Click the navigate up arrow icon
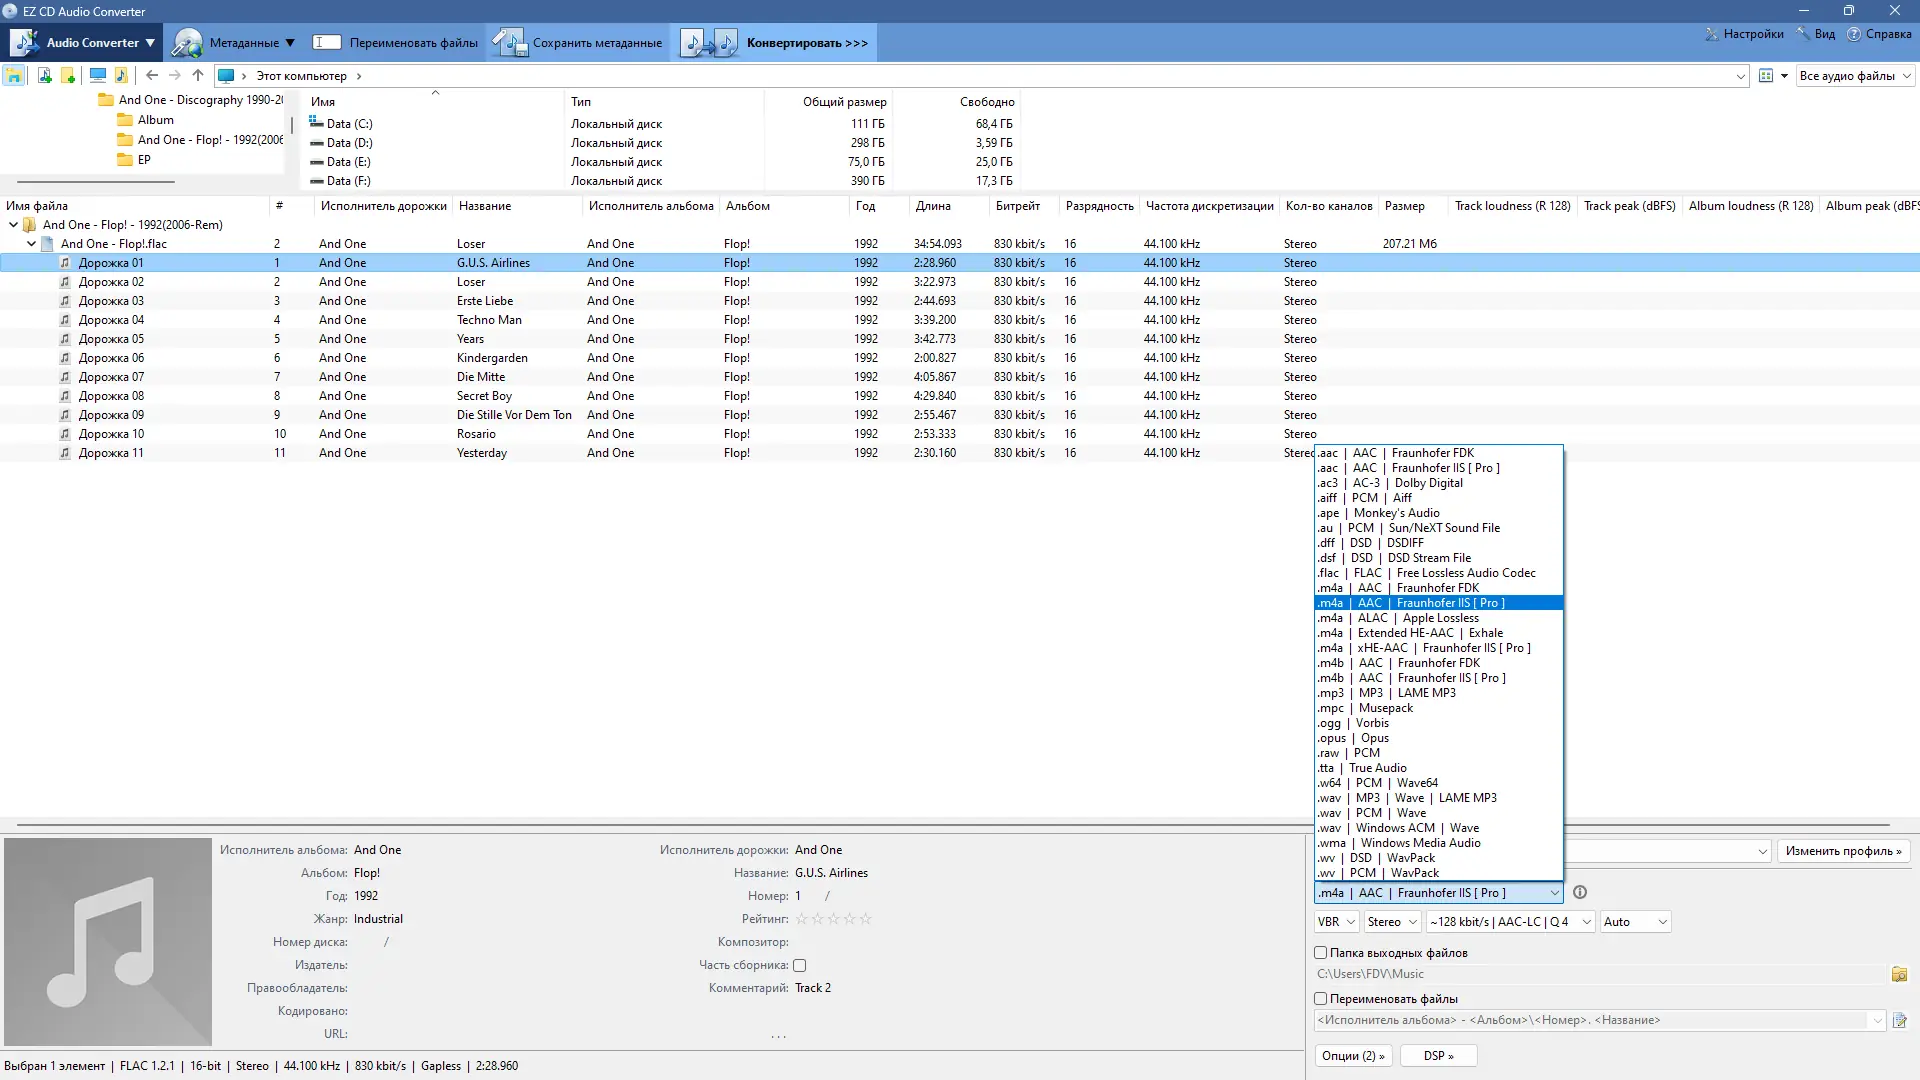The width and height of the screenshot is (1920, 1080). point(198,75)
